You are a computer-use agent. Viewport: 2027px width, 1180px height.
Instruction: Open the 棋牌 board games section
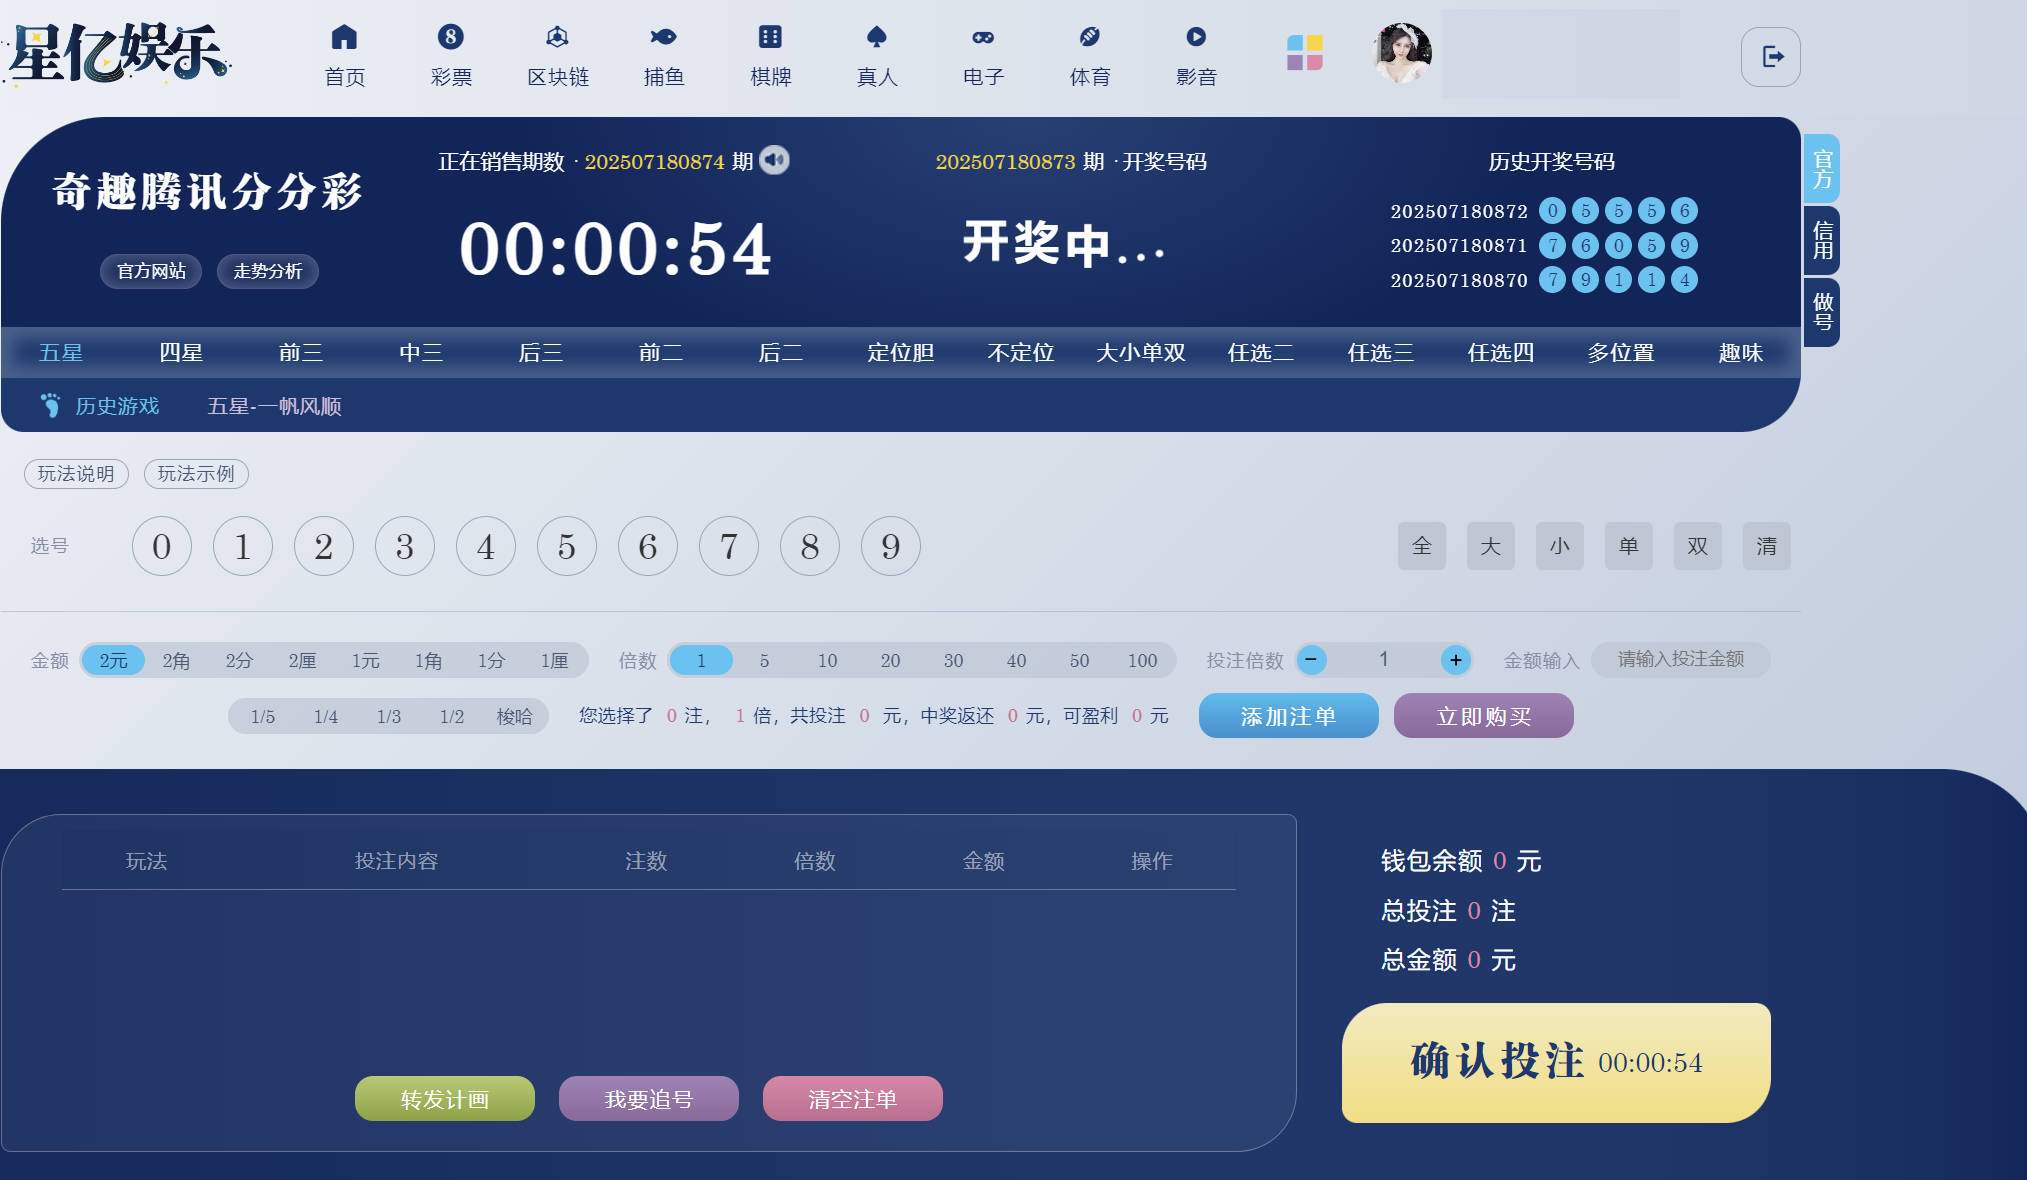[769, 55]
